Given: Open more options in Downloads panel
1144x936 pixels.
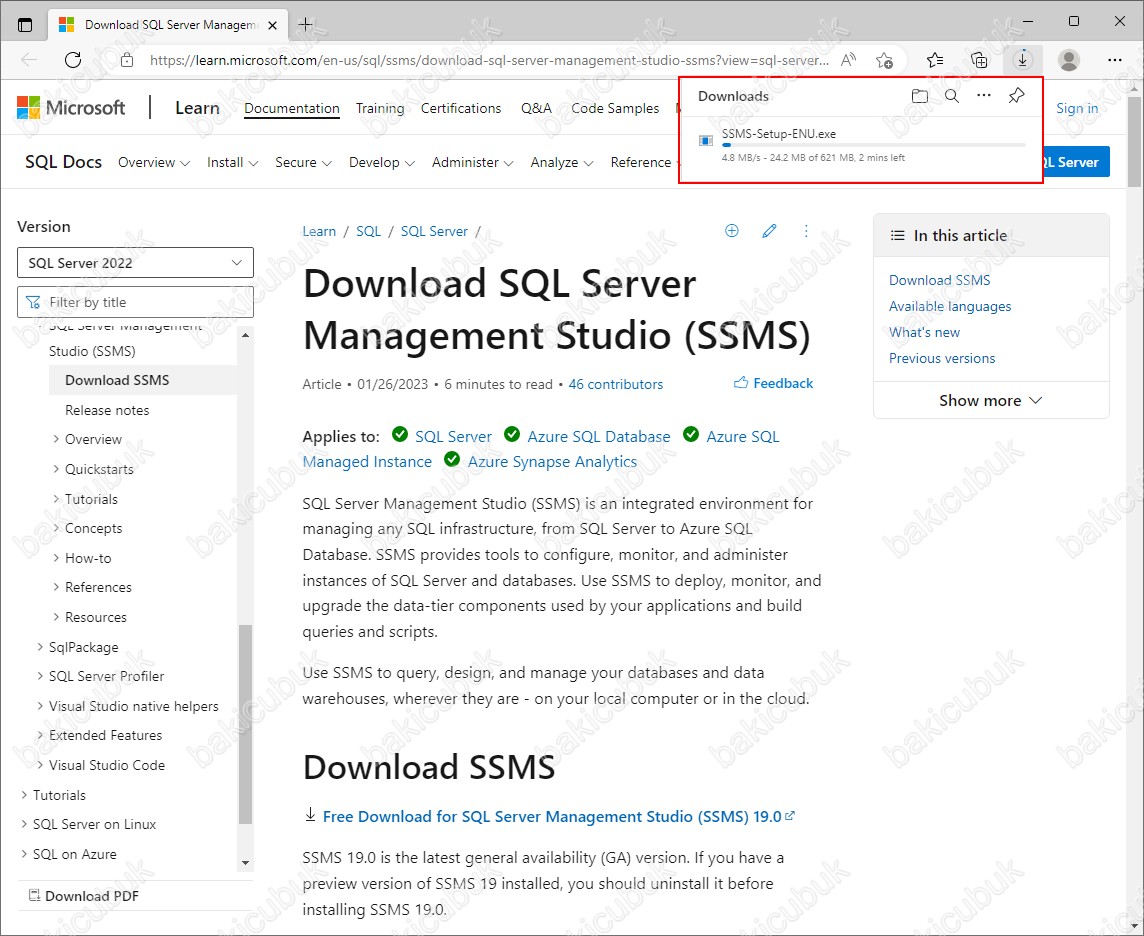Looking at the screenshot, I should tap(983, 96).
